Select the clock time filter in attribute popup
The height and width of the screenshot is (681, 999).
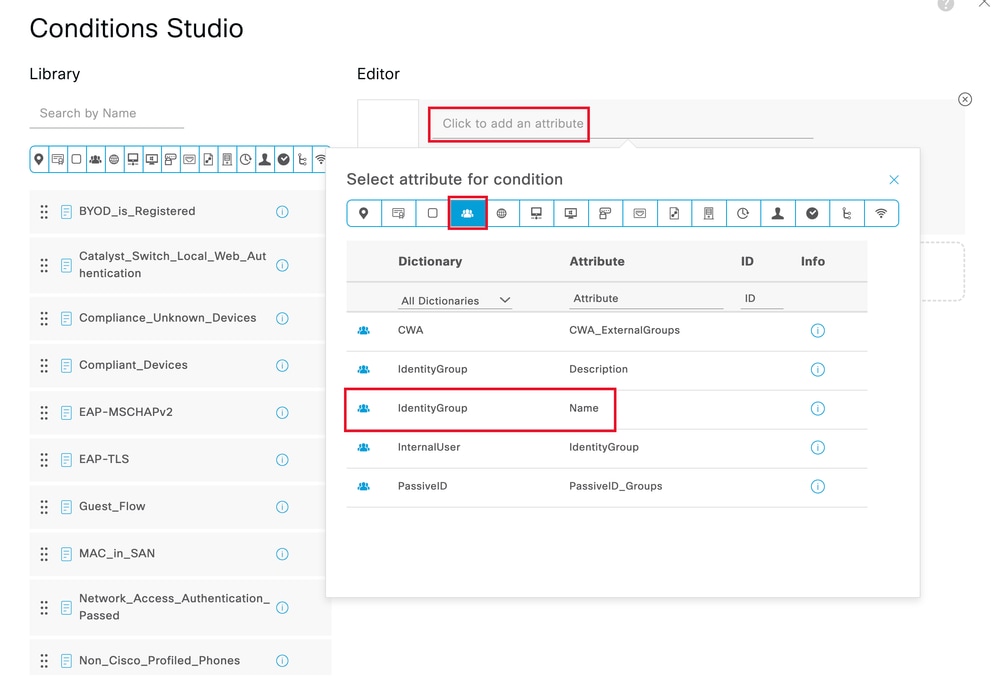743,213
